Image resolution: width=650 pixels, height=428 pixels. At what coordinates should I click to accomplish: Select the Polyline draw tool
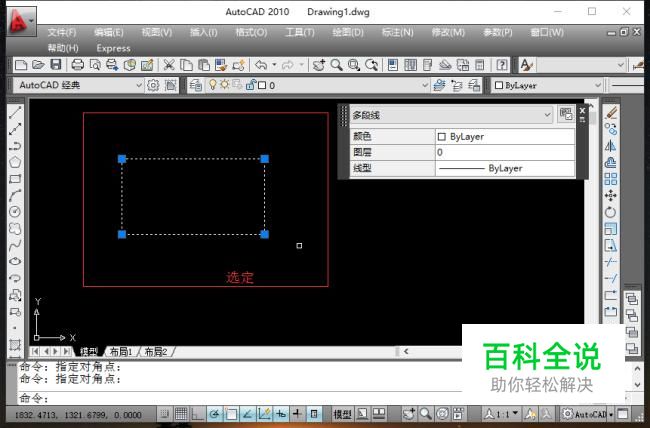15,146
